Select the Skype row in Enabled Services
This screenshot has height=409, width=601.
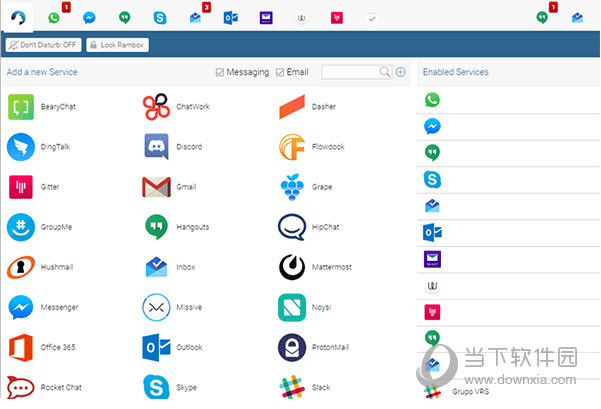[x=508, y=180]
